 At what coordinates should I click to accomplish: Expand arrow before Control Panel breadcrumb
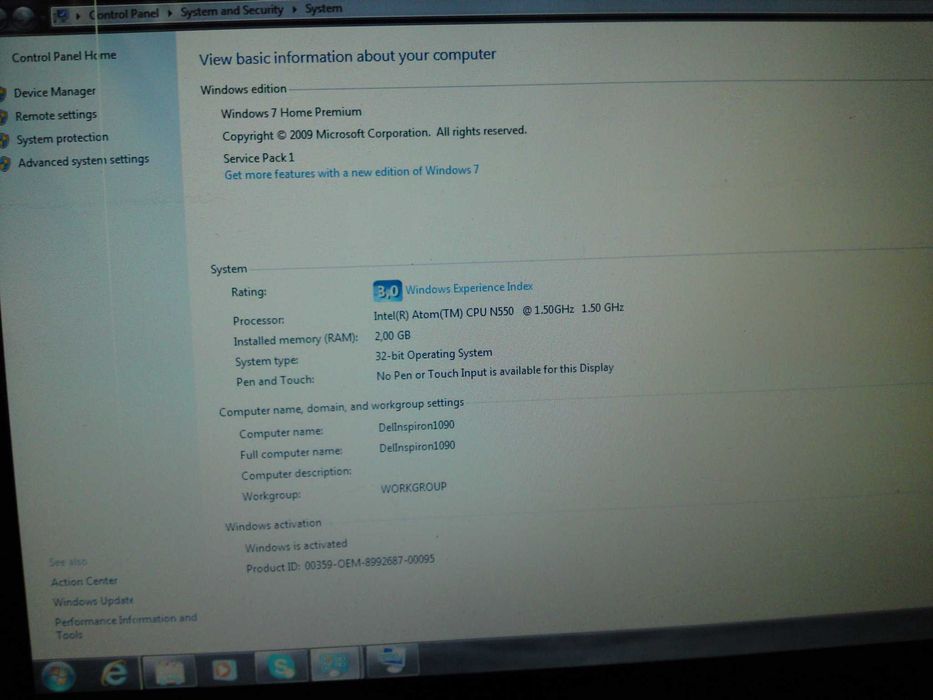78,15
